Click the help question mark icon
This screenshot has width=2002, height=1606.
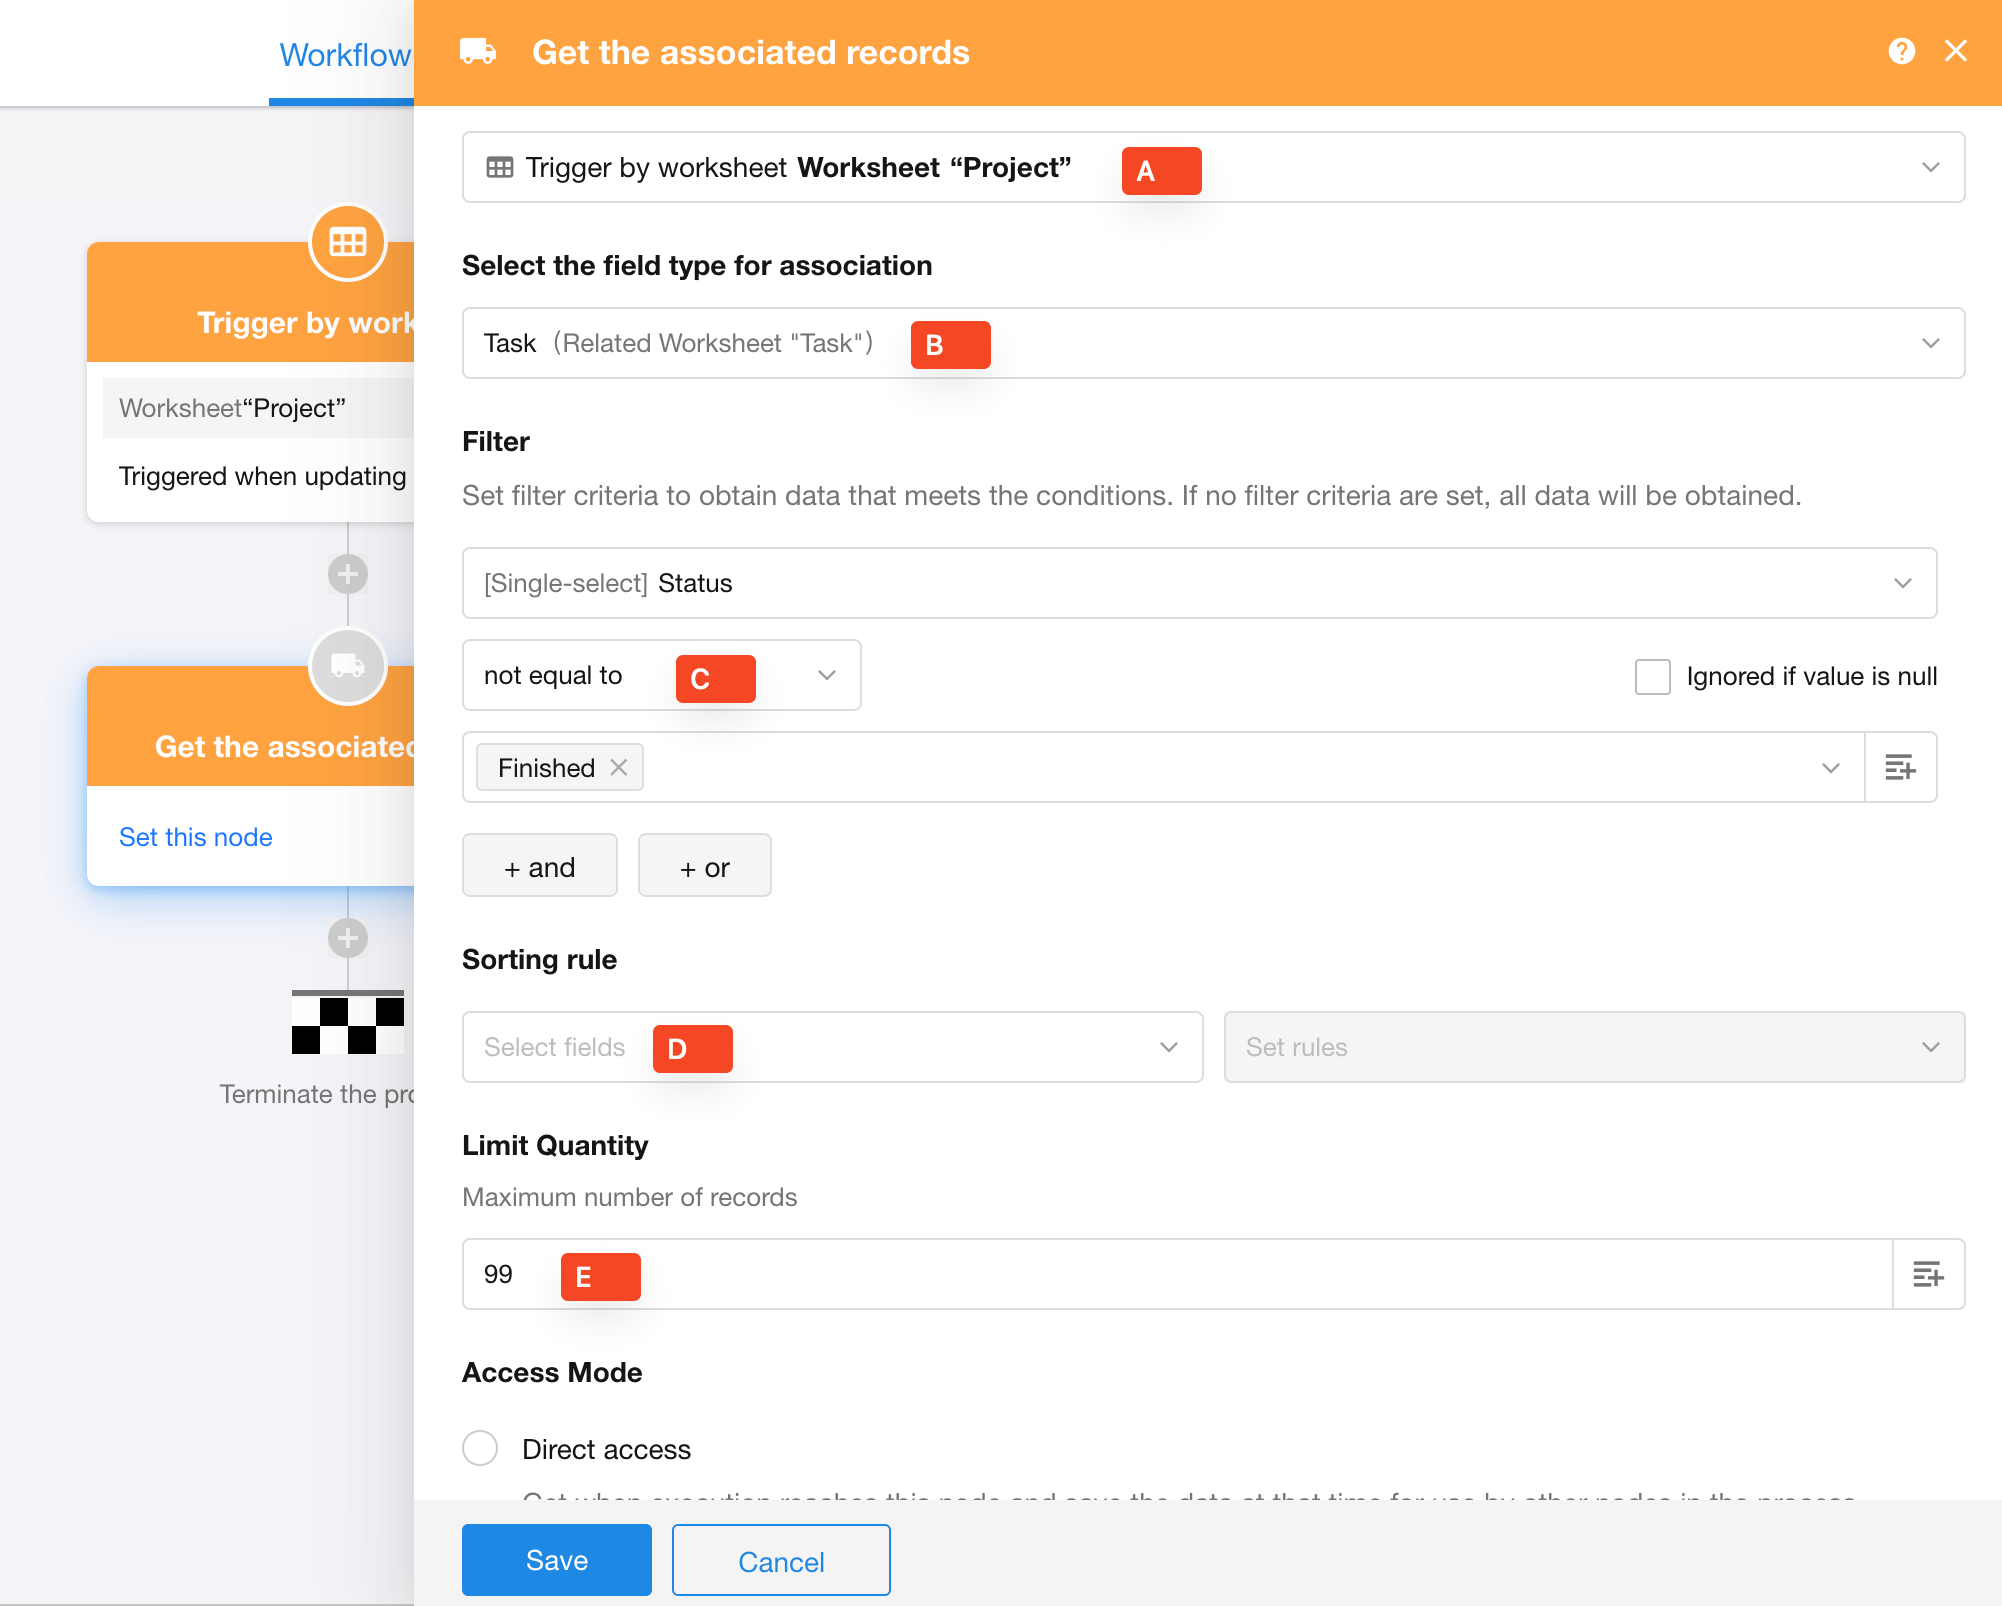pyautogui.click(x=1901, y=51)
